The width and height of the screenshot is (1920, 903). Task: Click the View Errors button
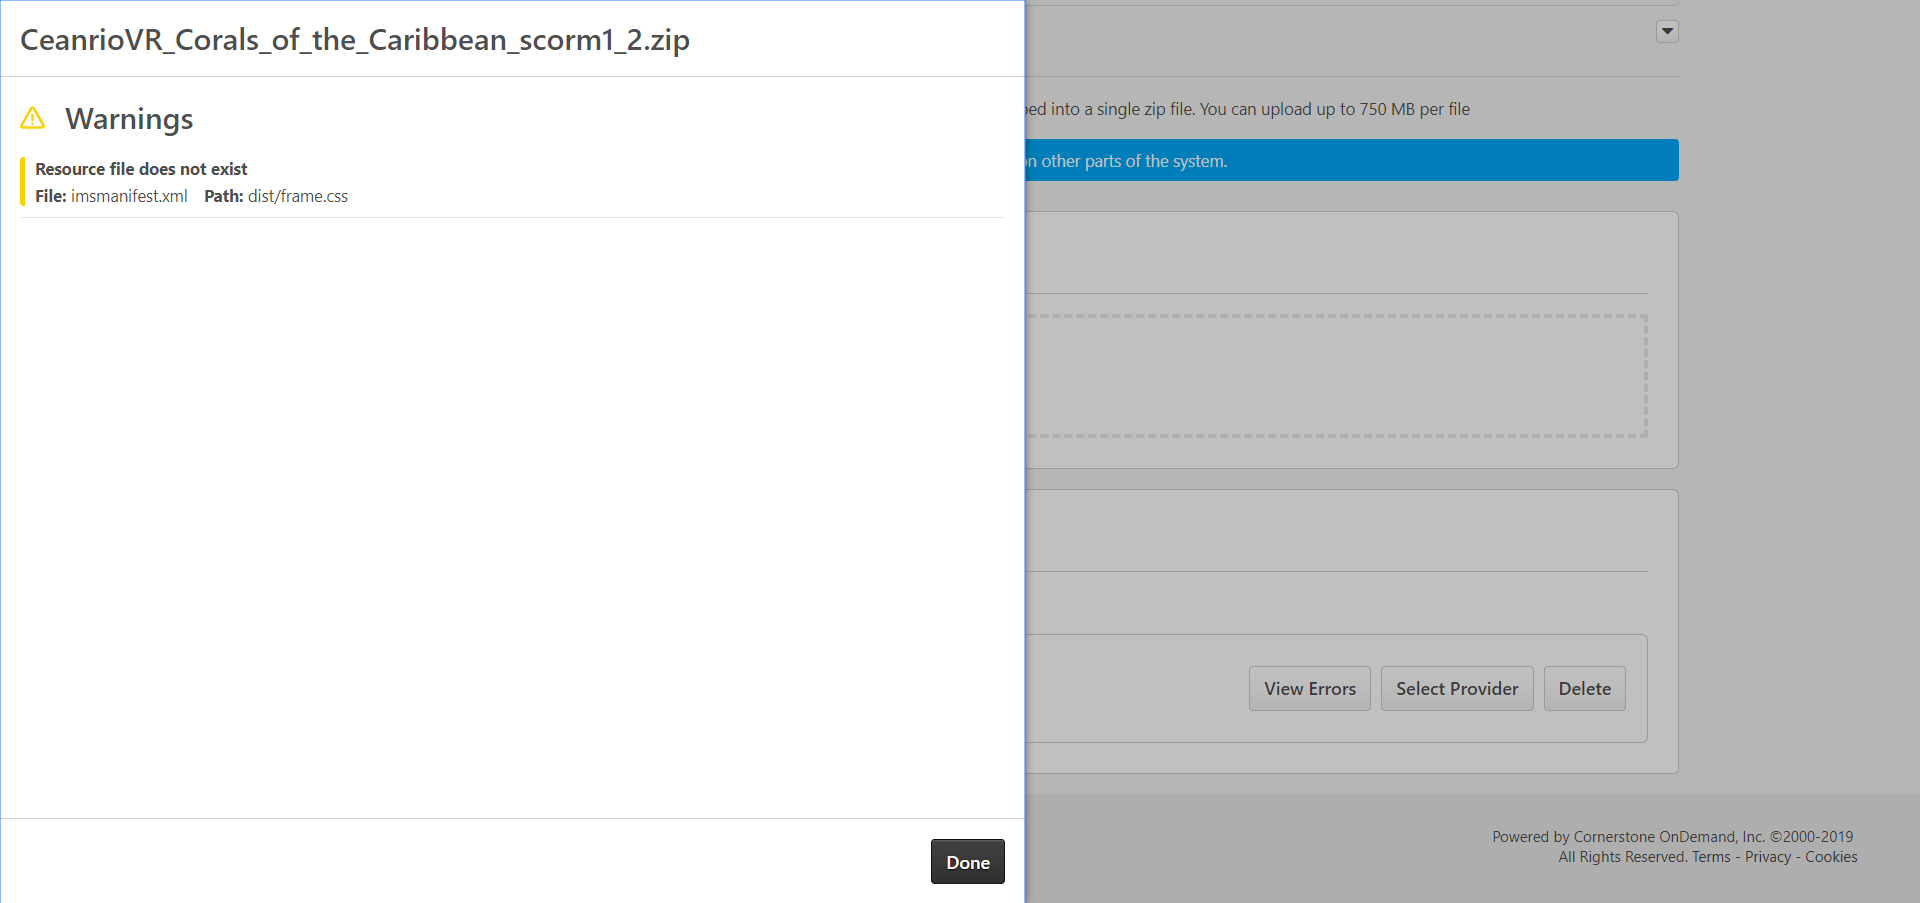[1309, 688]
